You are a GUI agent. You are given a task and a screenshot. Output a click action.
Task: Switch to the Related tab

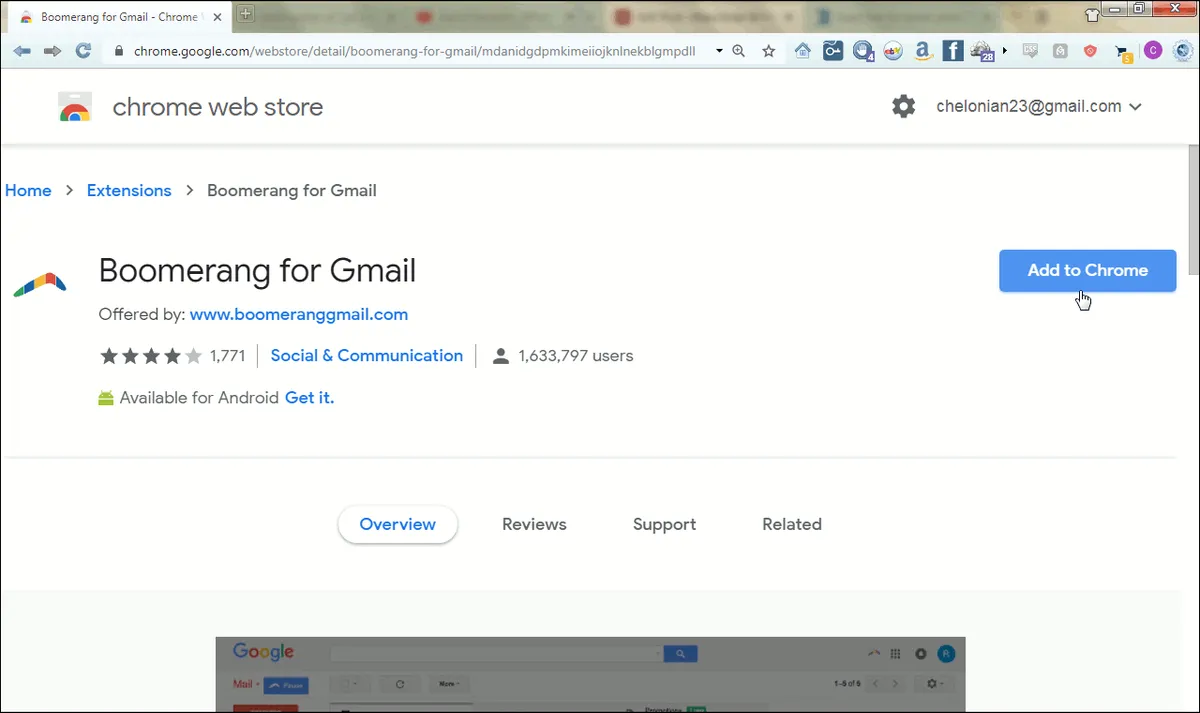coord(792,524)
